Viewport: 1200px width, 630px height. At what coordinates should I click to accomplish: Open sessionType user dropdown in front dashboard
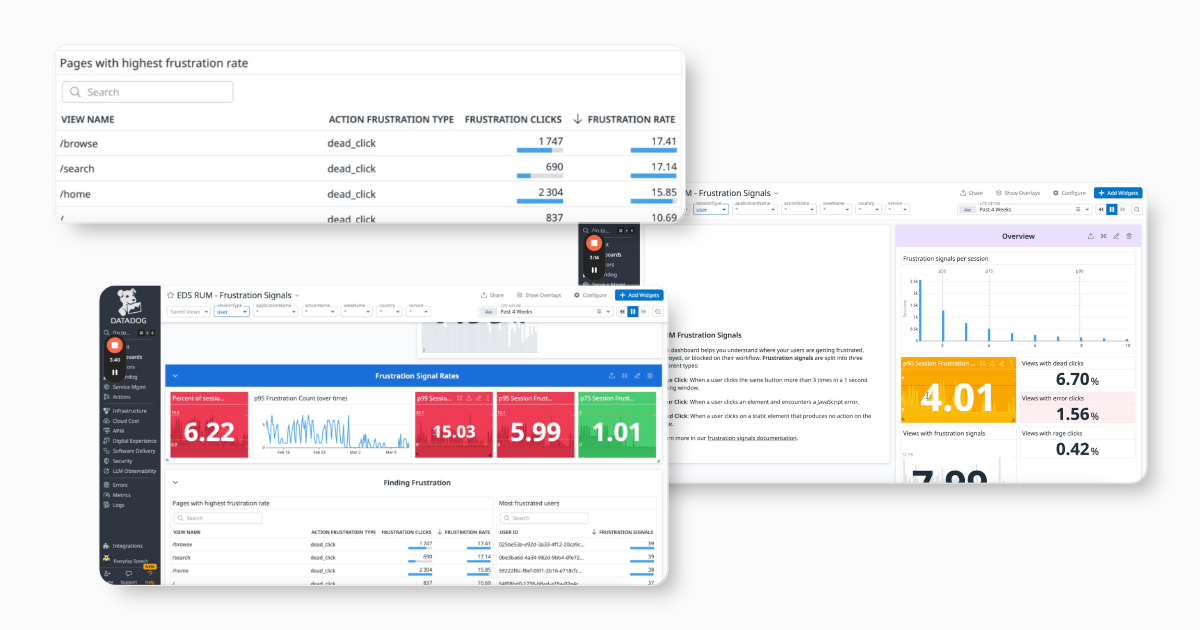[x=232, y=312]
